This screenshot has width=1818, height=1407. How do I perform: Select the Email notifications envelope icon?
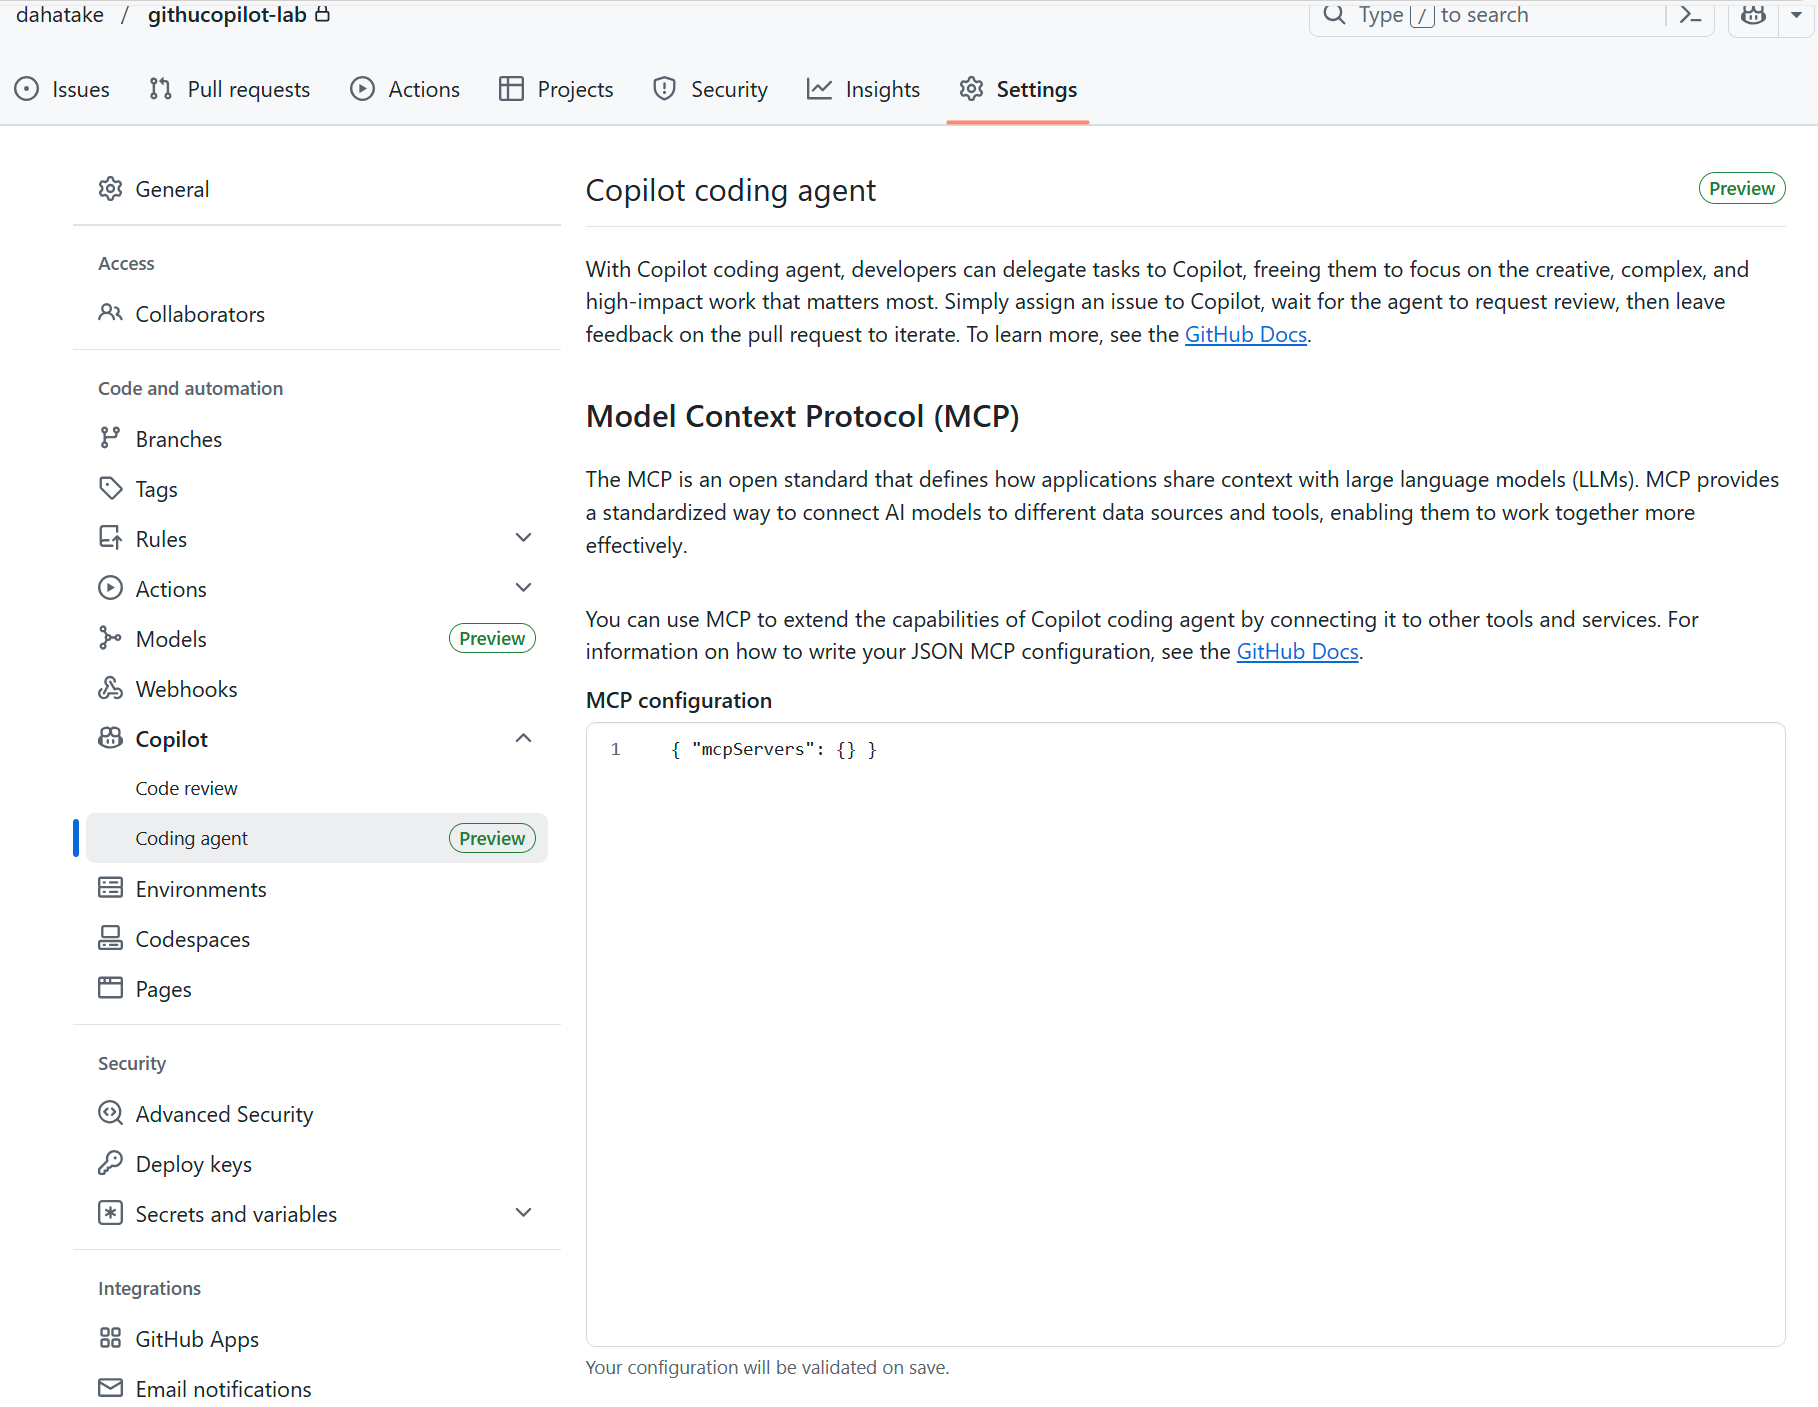(111, 1388)
